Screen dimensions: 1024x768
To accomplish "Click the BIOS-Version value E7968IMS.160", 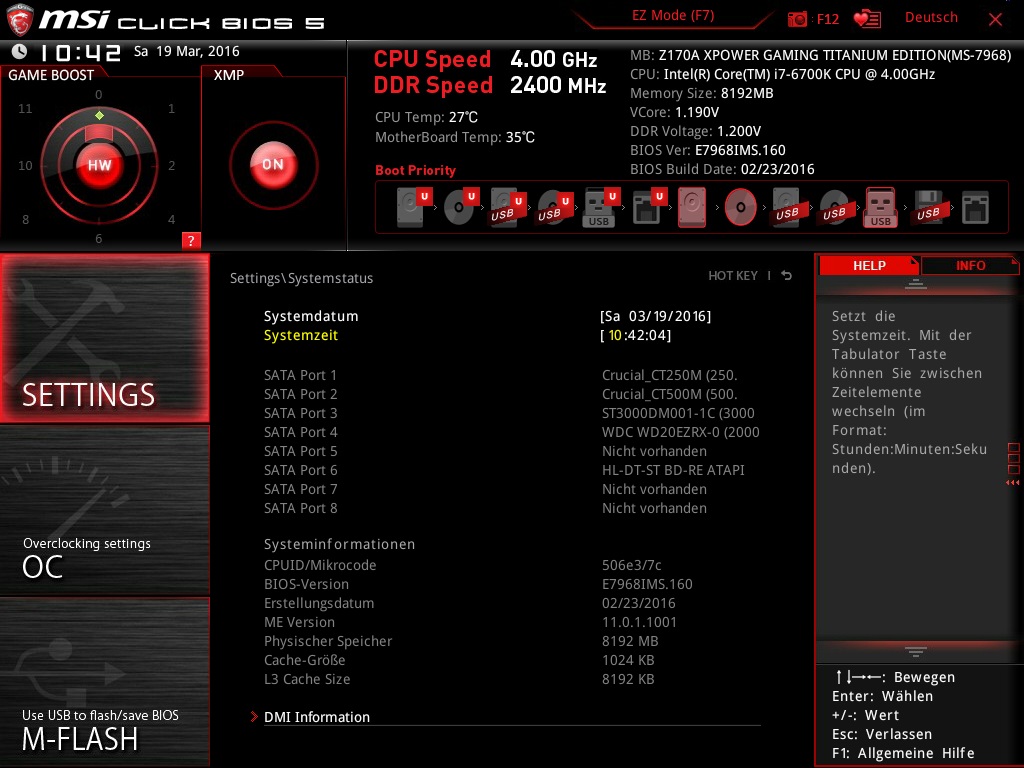I will click(x=647, y=584).
